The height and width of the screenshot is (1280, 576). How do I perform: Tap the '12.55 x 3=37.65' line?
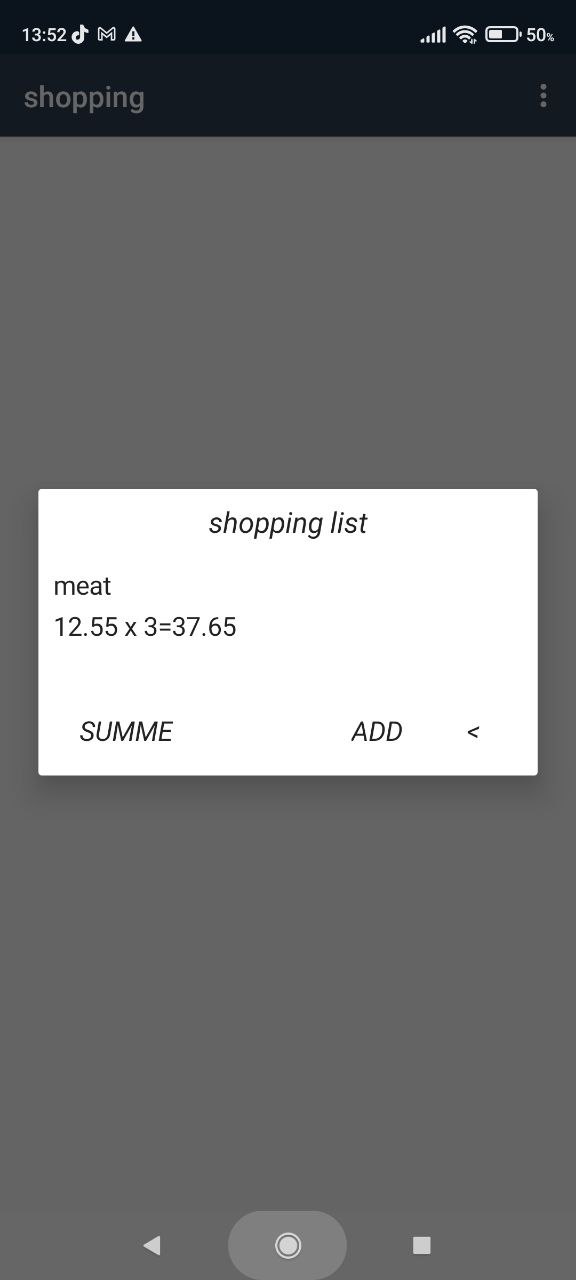pos(145,627)
